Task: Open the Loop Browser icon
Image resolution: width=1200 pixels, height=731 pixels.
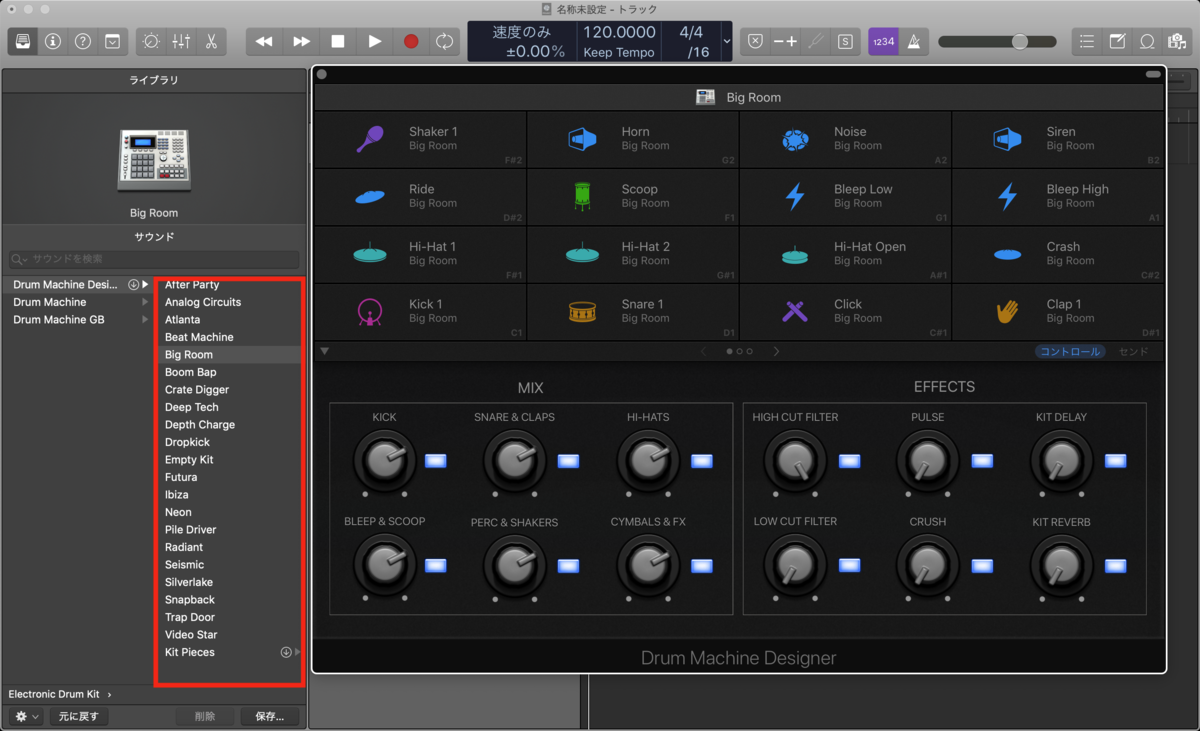Action: click(x=1147, y=41)
